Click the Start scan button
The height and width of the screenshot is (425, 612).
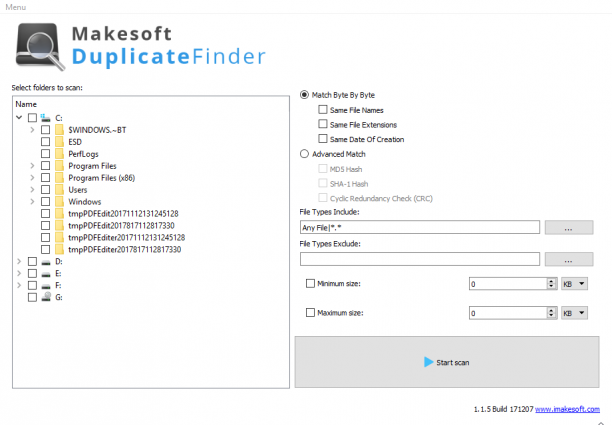pos(447,362)
